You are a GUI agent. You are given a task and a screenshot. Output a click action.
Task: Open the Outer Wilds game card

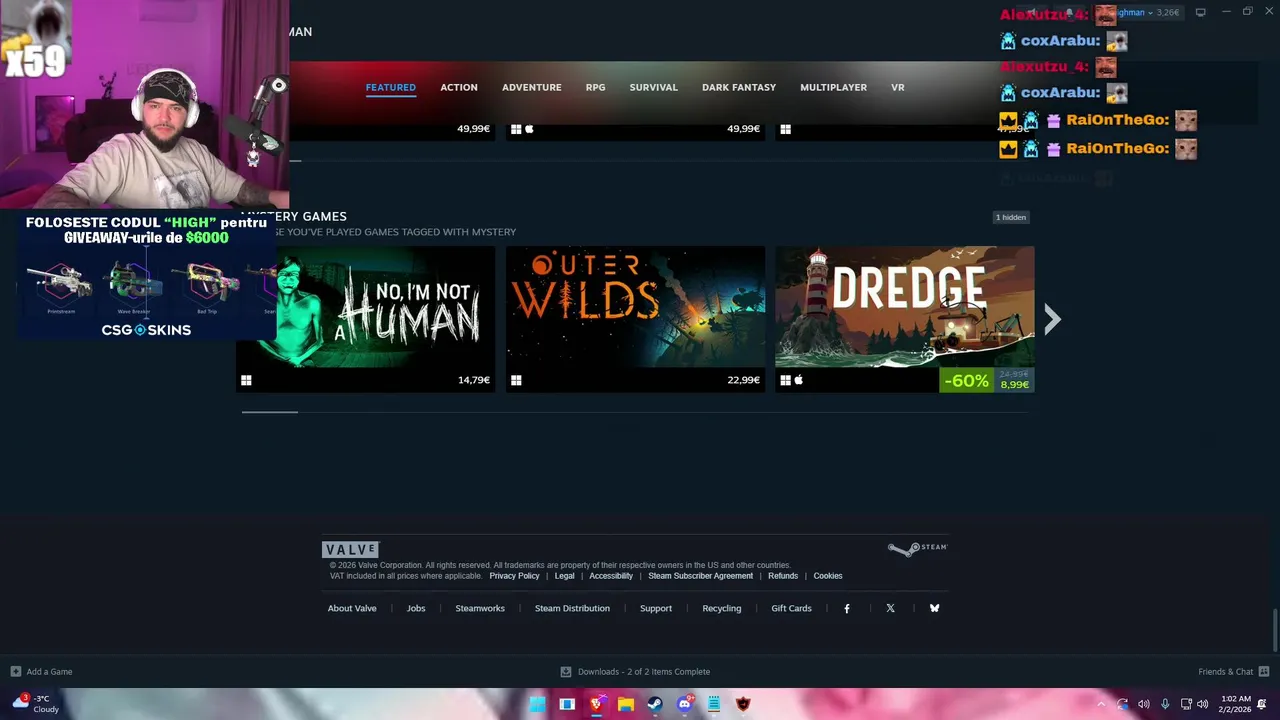coord(635,319)
